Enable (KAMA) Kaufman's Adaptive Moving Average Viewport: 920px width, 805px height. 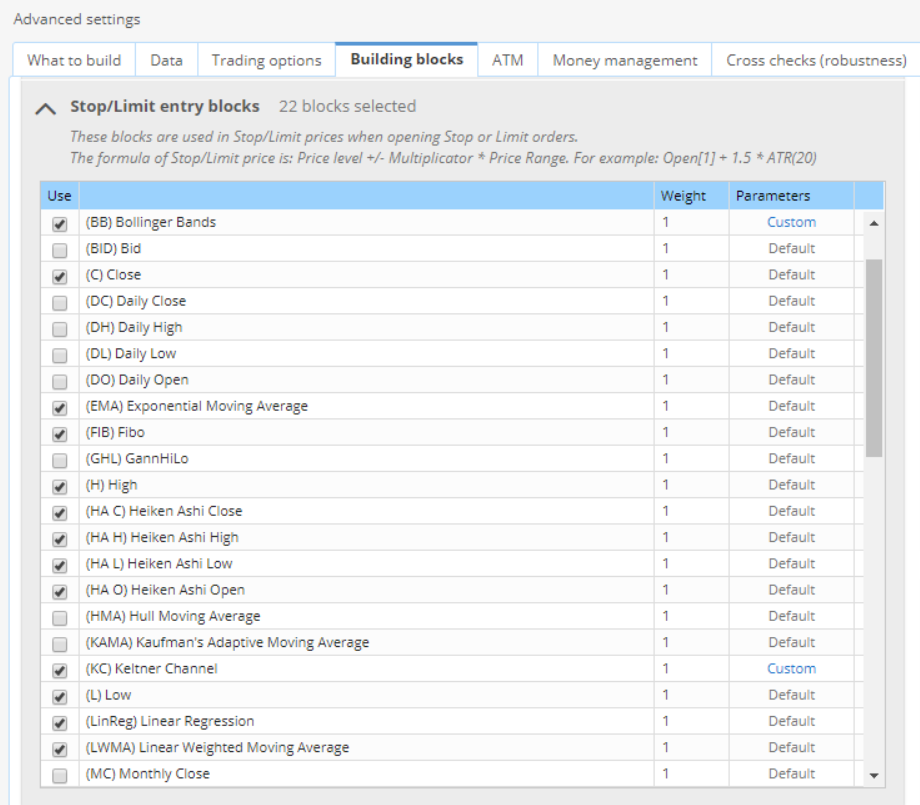[60, 644]
